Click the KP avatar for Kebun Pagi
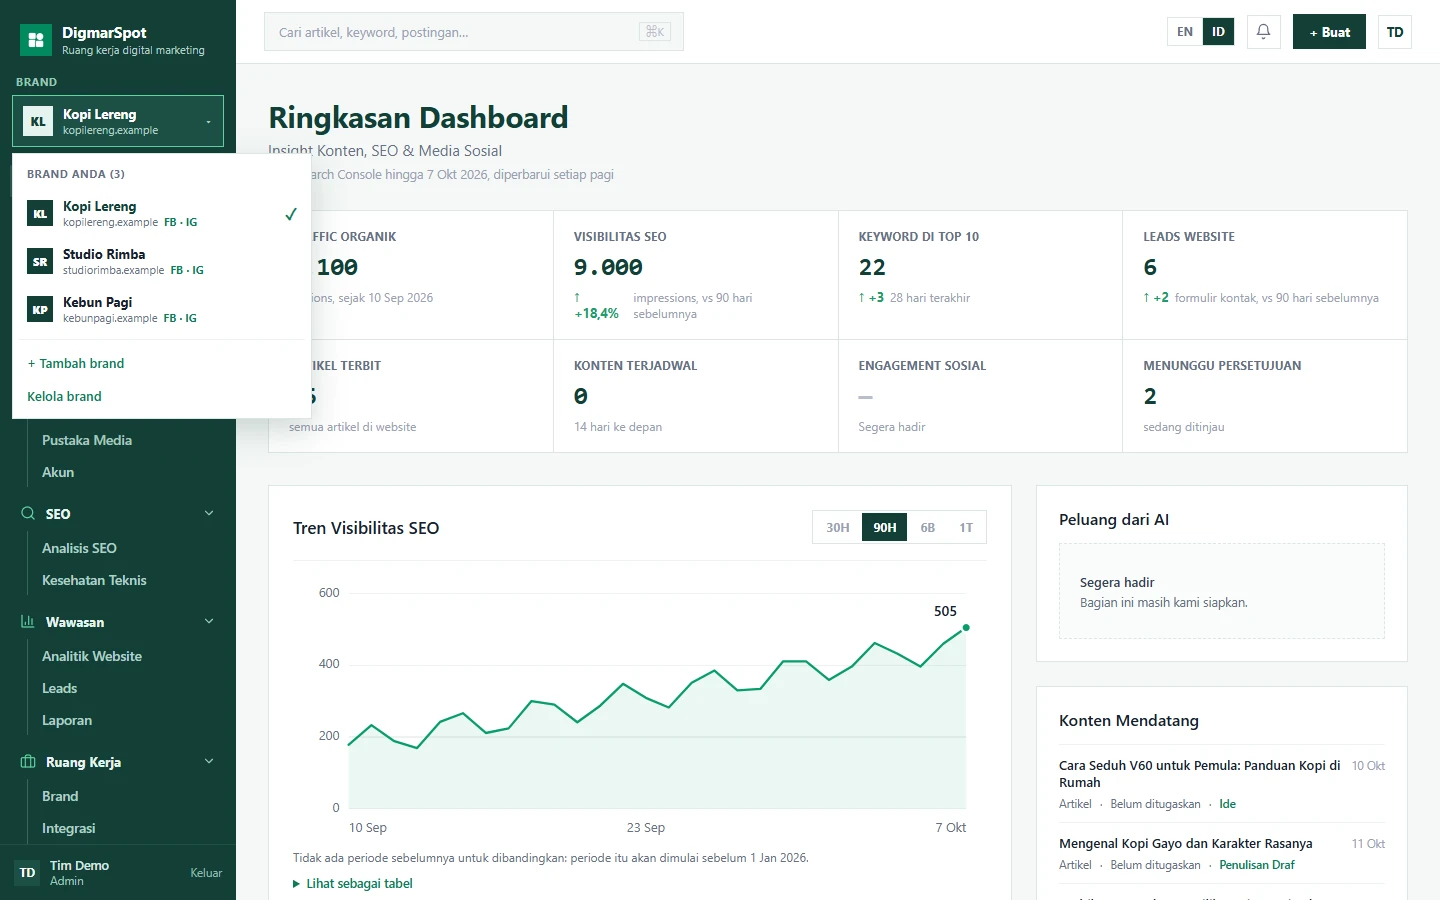 tap(40, 309)
